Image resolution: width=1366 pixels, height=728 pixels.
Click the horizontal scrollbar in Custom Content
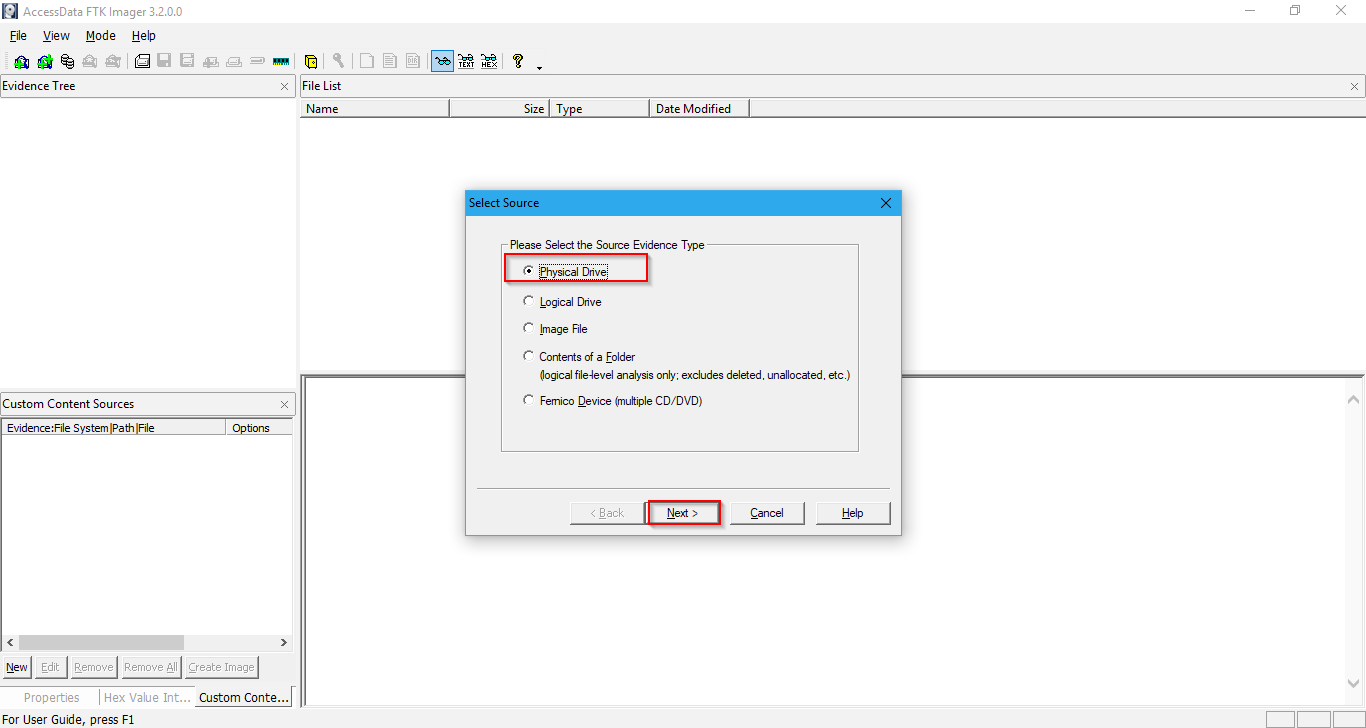pos(101,642)
